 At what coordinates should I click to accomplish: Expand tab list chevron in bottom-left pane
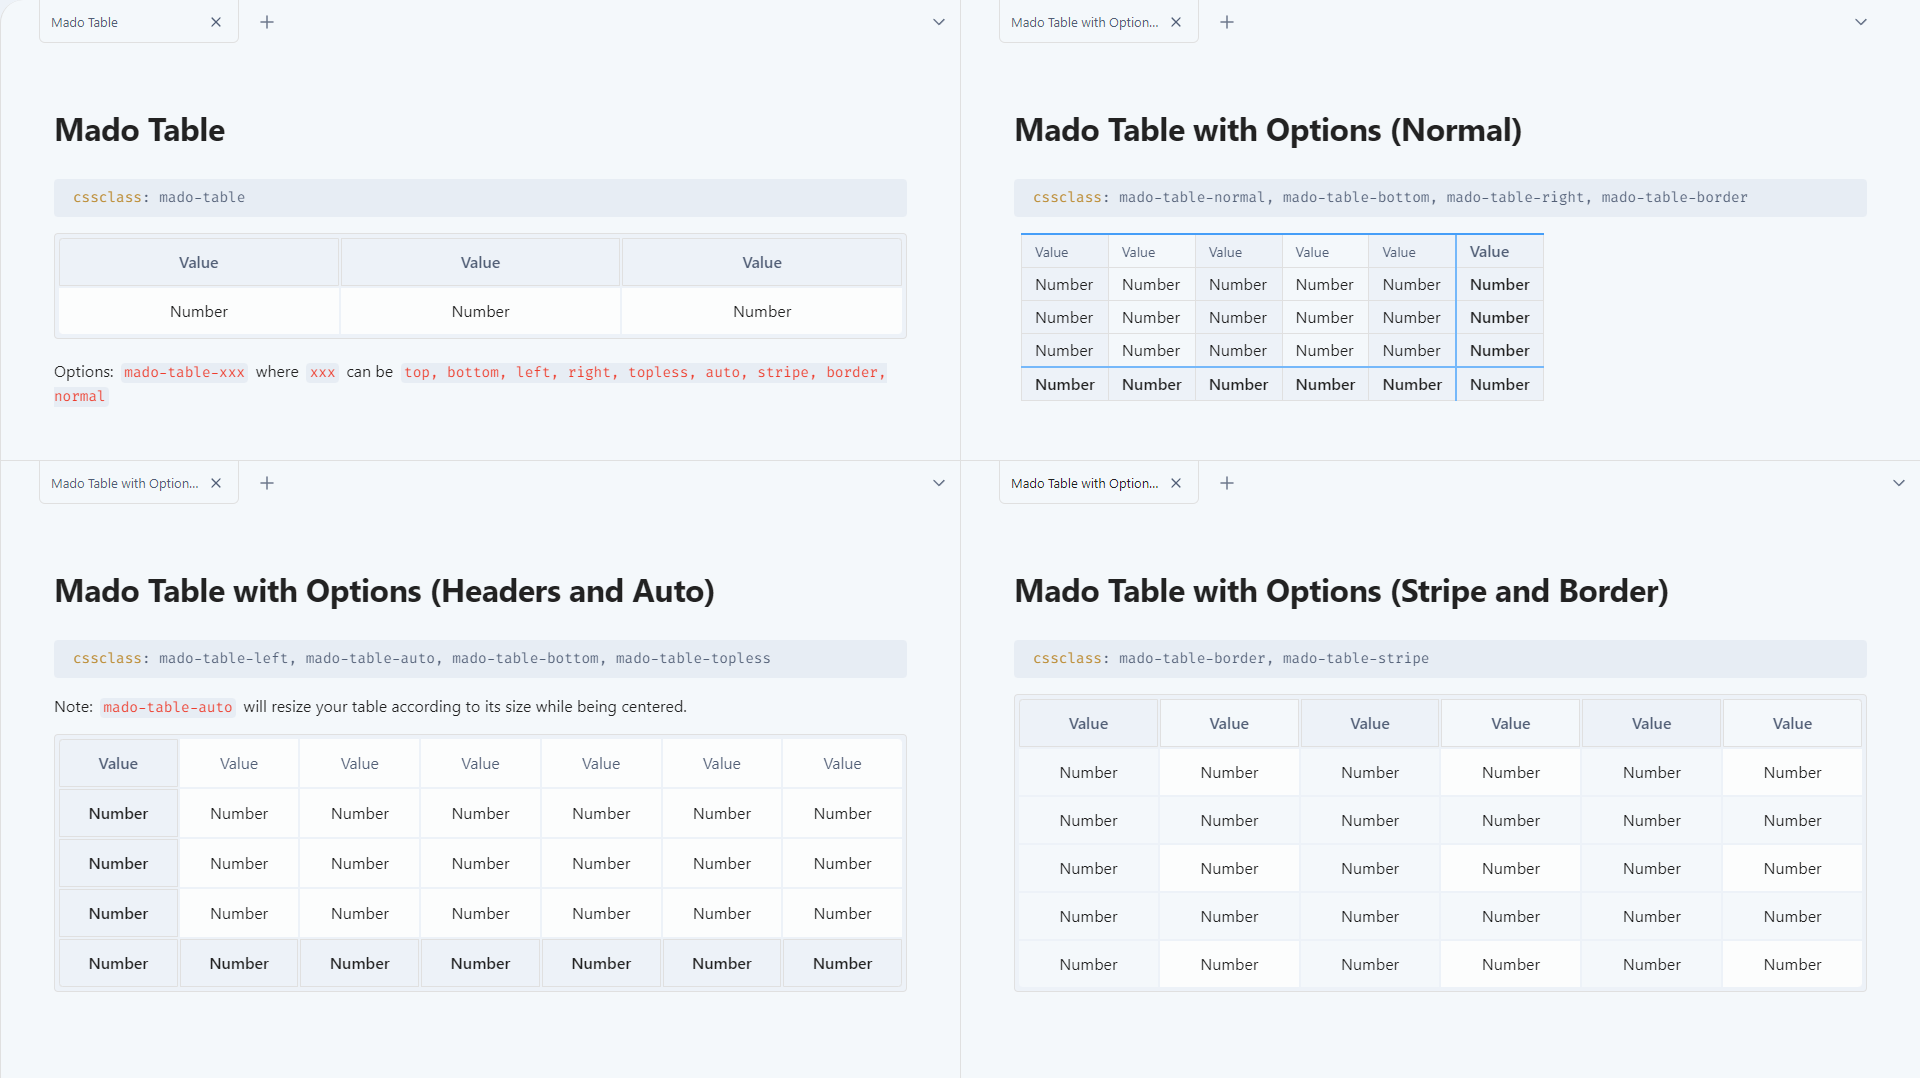point(939,483)
